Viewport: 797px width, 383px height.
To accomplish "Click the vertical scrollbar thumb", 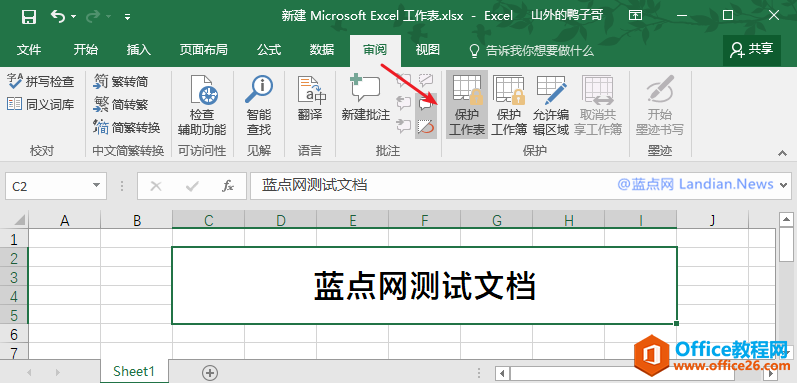I will point(786,246).
